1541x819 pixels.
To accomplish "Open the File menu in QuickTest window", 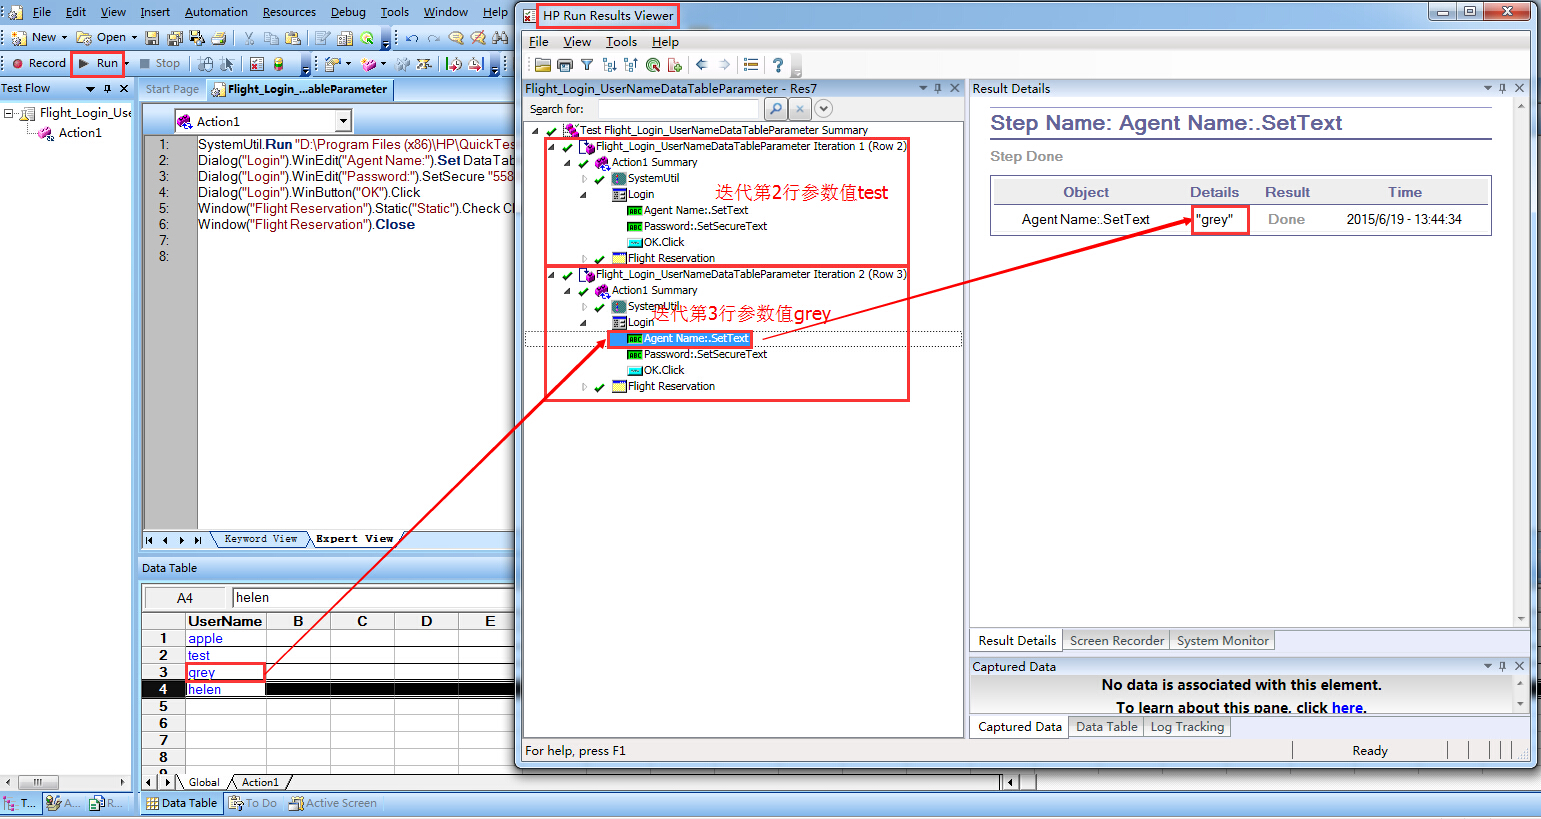I will 42,12.
